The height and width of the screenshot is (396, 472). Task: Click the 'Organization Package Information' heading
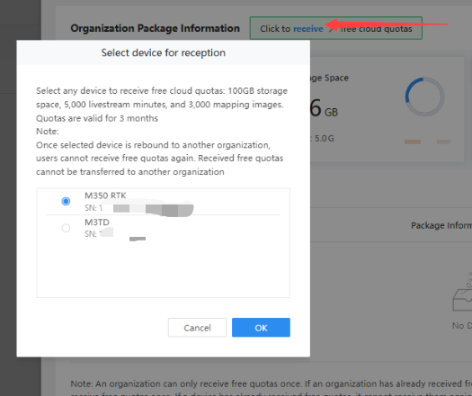[155, 28]
